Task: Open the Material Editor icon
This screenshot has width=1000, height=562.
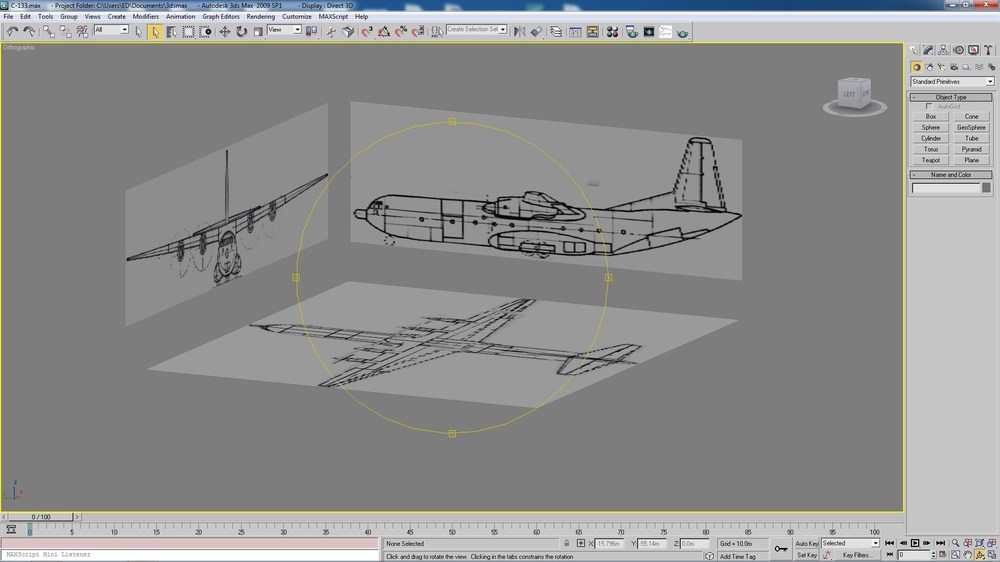Action: [612, 31]
